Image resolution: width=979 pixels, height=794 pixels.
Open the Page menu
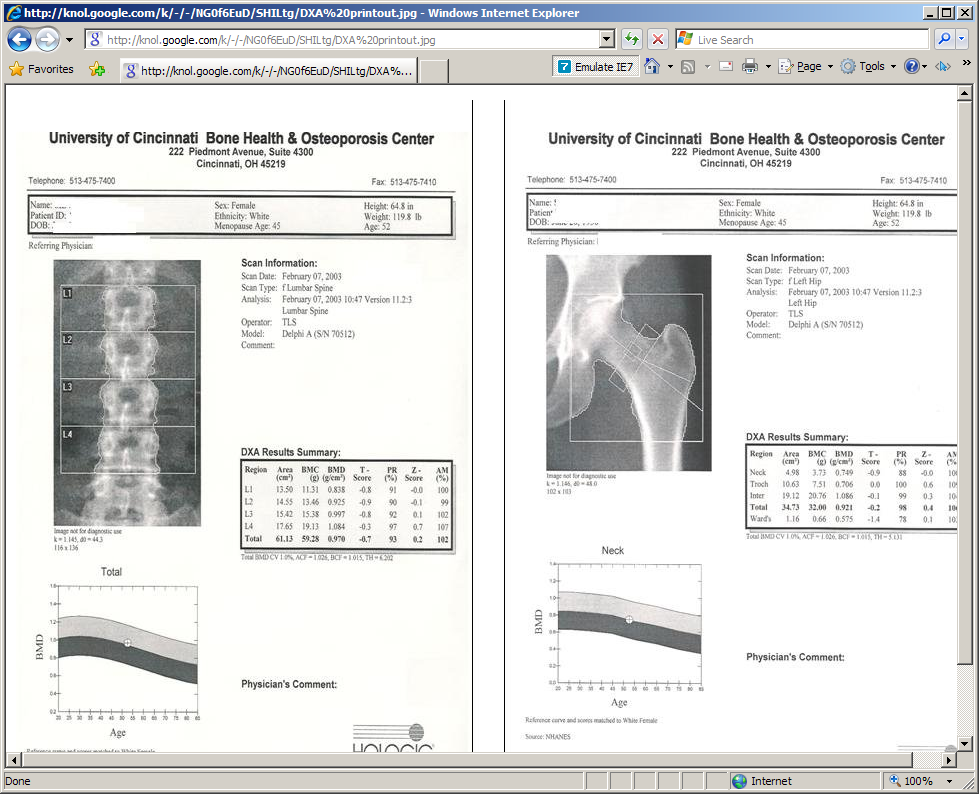pyautogui.click(x=805, y=66)
